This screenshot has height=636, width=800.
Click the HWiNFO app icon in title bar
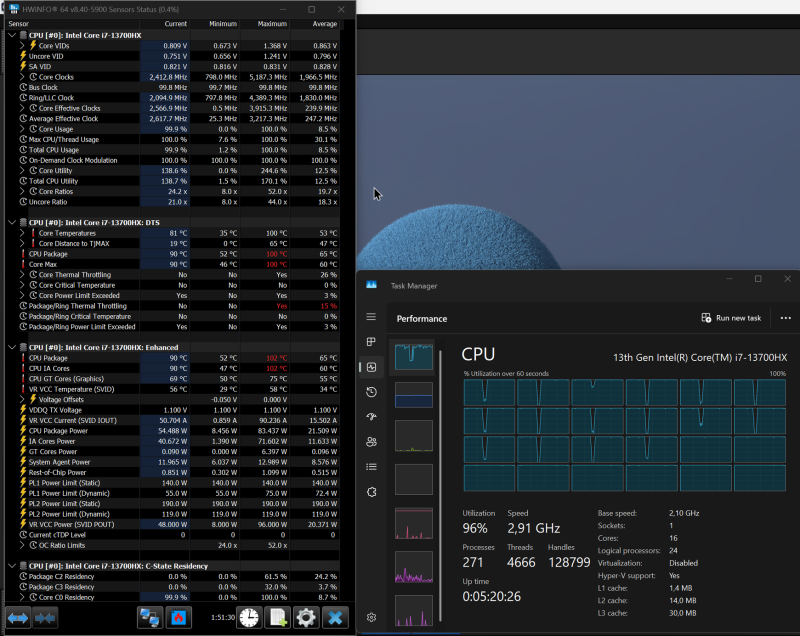pyautogui.click(x=14, y=9)
